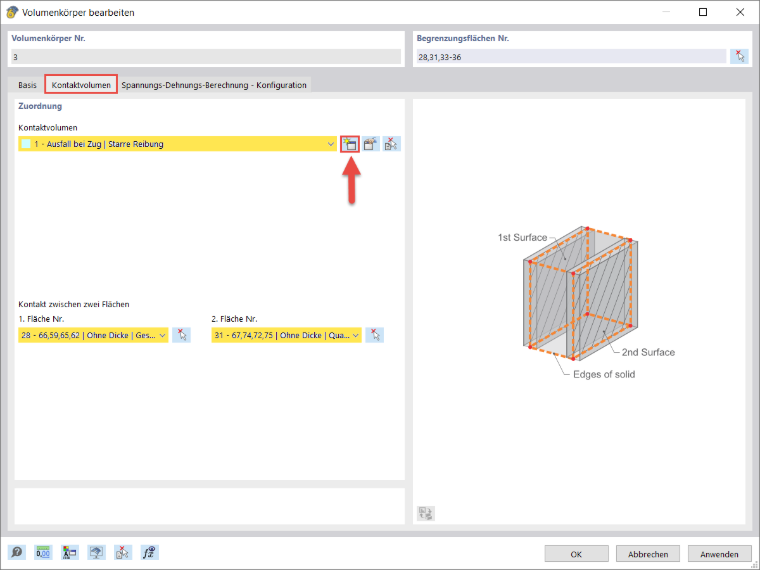Viewport: 760px width, 570px height.
Task: Click the '1st Surface' label in preview
Action: (x=522, y=238)
